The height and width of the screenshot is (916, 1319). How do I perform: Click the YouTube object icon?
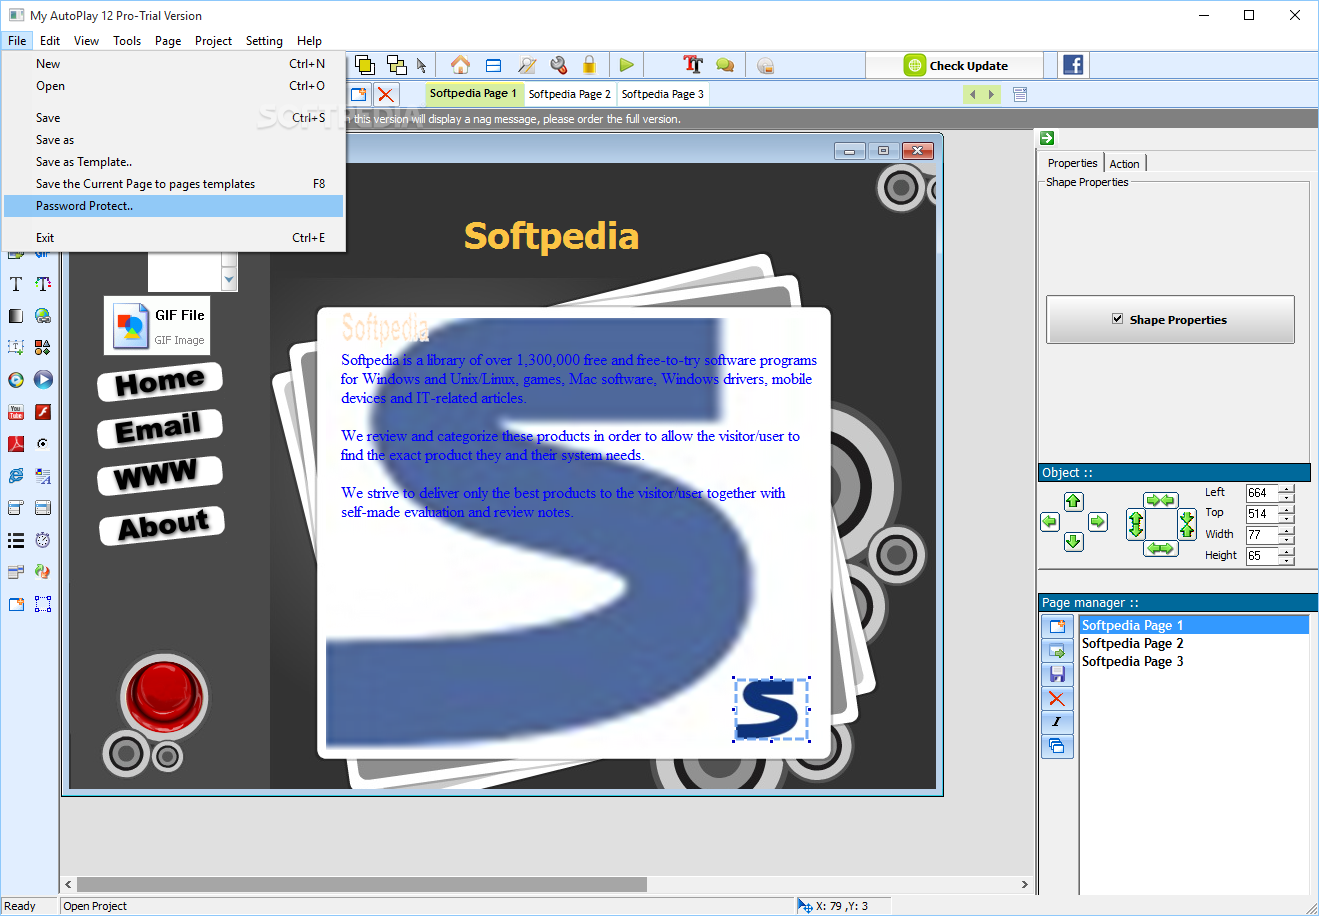click(x=16, y=412)
